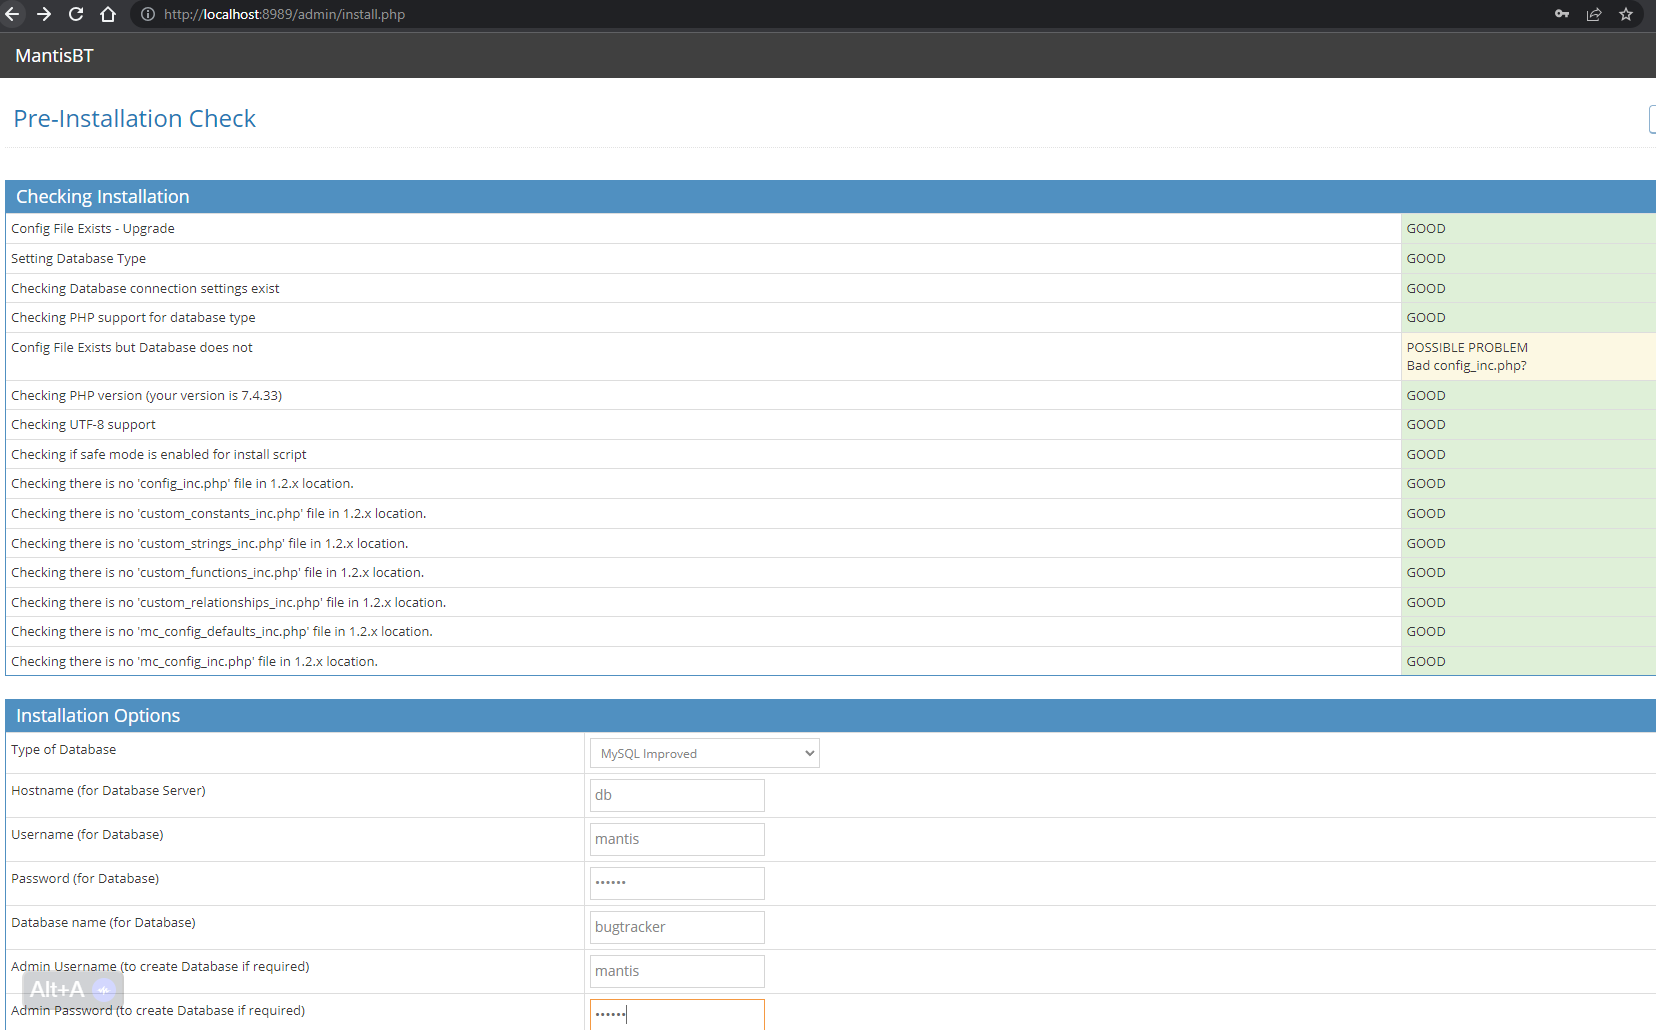The width and height of the screenshot is (1656, 1030).
Task: Open the Type of Database dropdown
Action: (704, 753)
